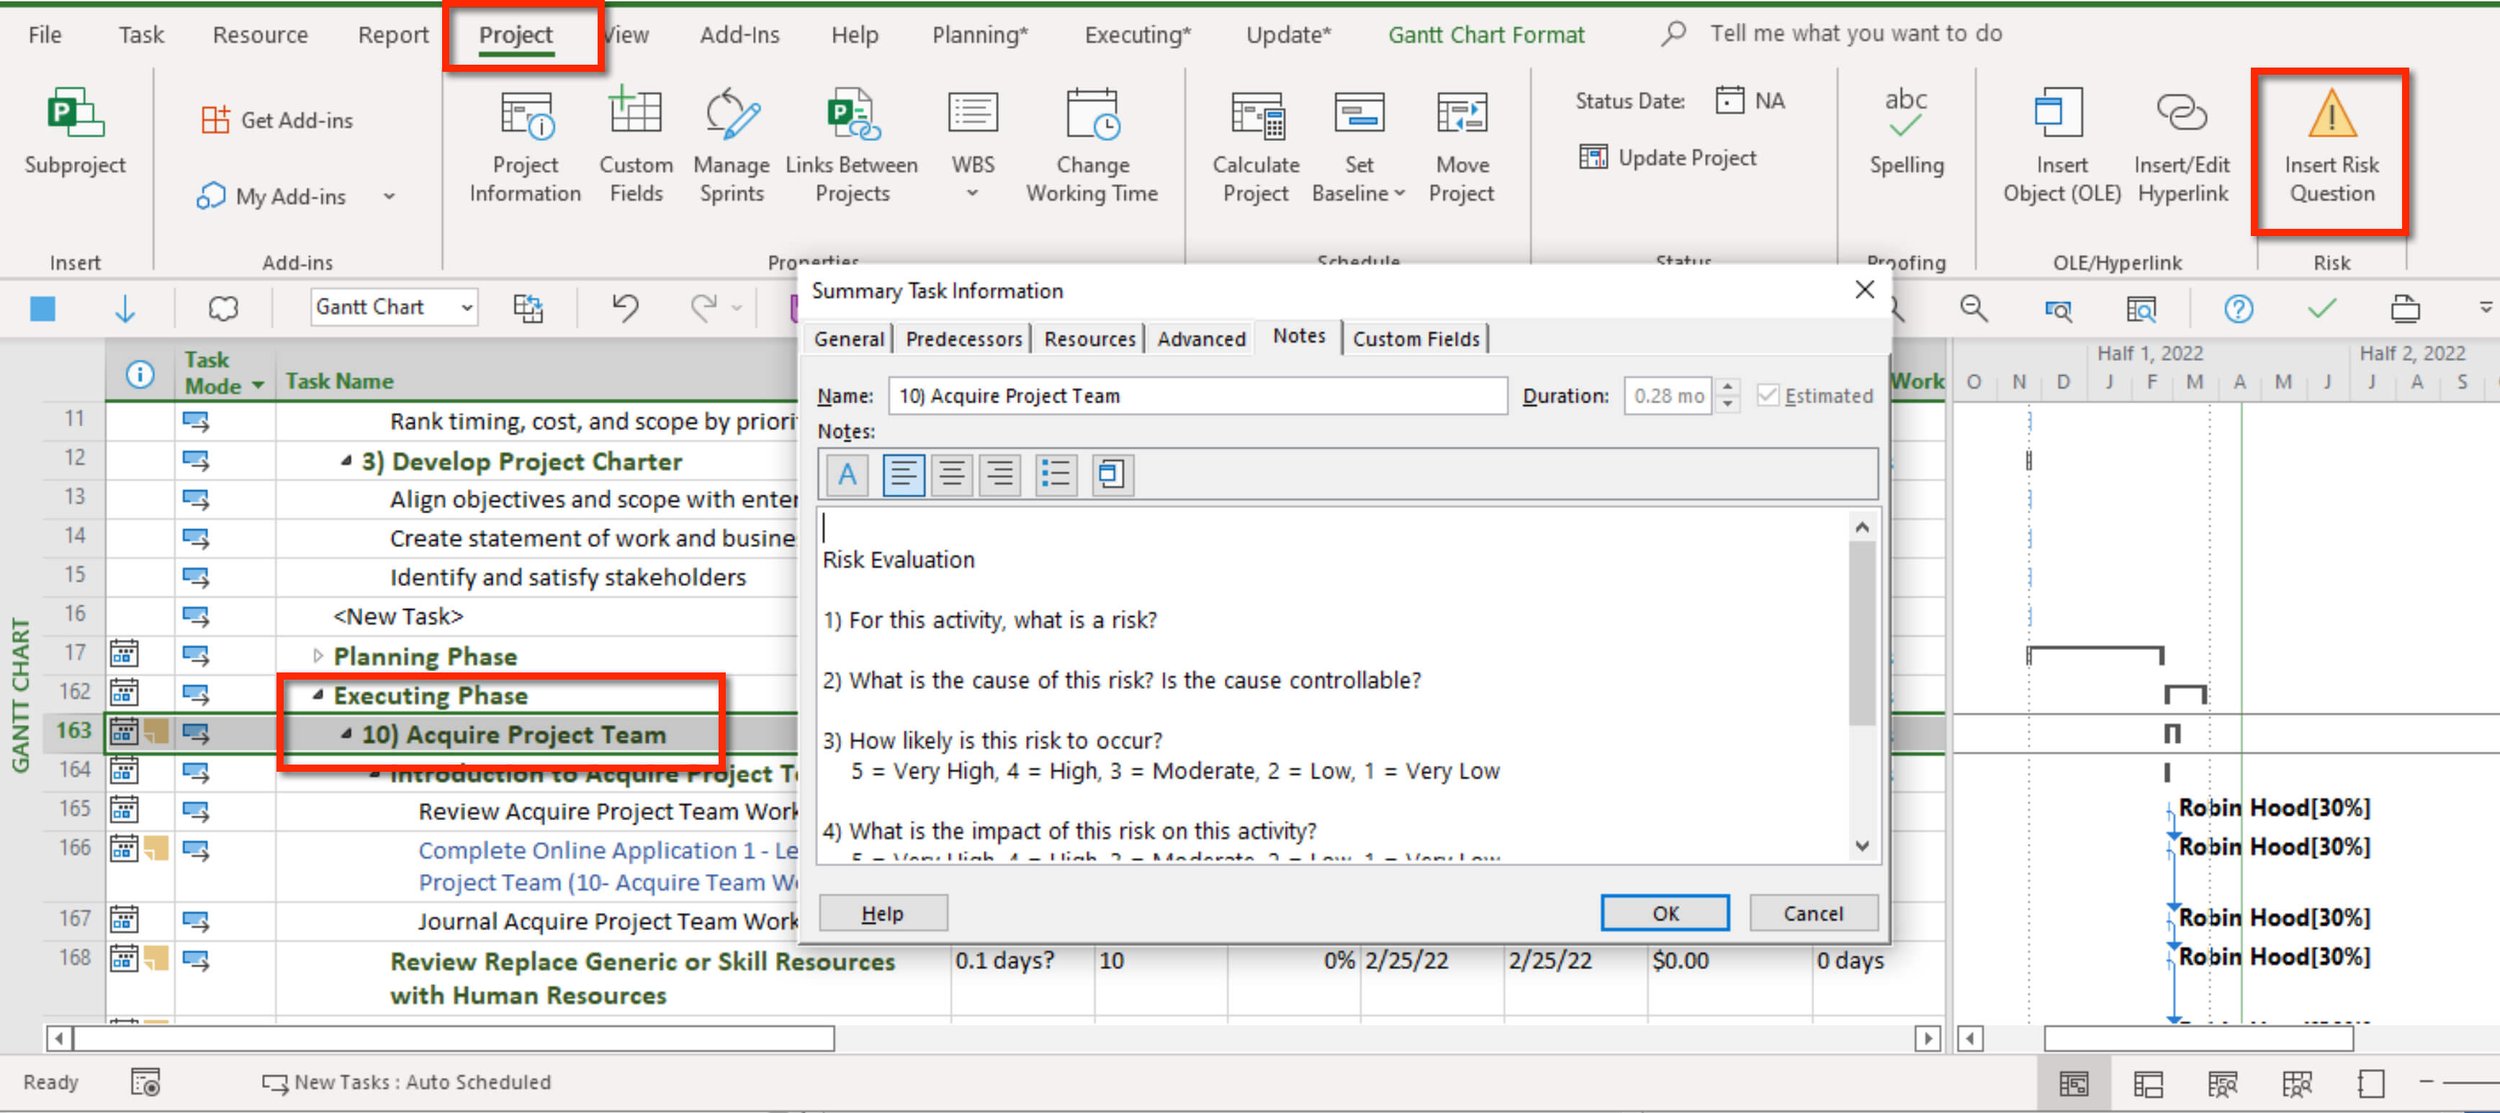Click the task Name input field
Image resolution: width=2500 pixels, height=1113 pixels.
coord(1197,396)
